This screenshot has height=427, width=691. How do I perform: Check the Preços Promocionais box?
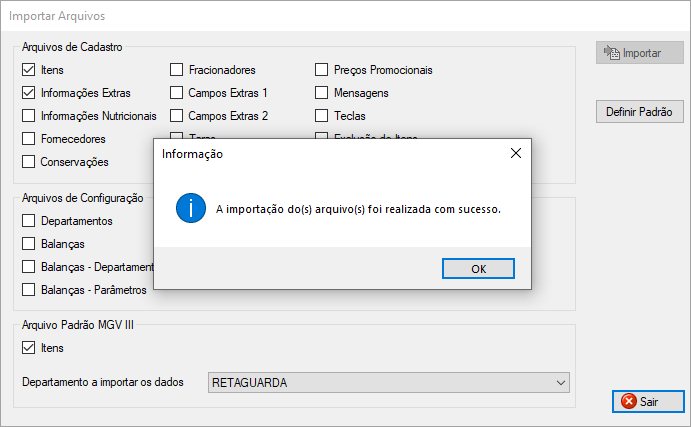(322, 70)
